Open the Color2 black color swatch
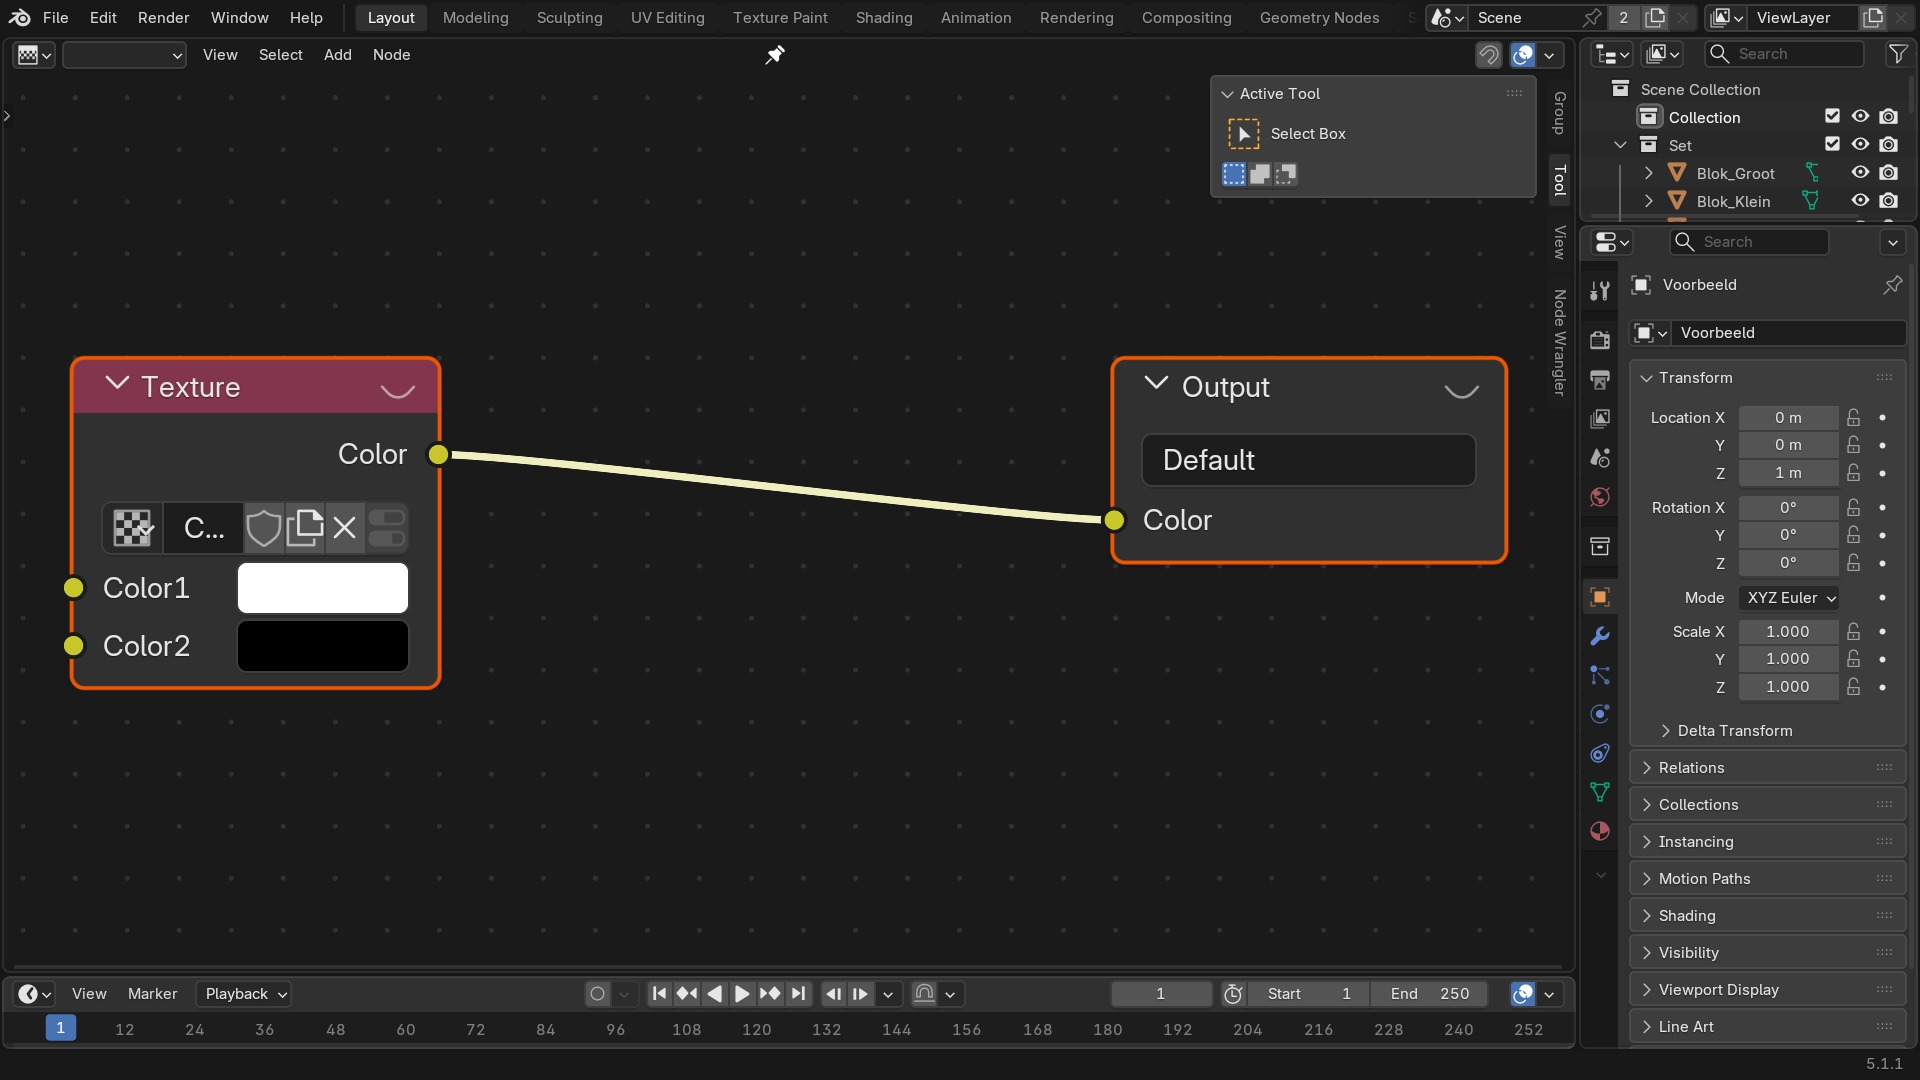The height and width of the screenshot is (1080, 1920). coord(322,646)
